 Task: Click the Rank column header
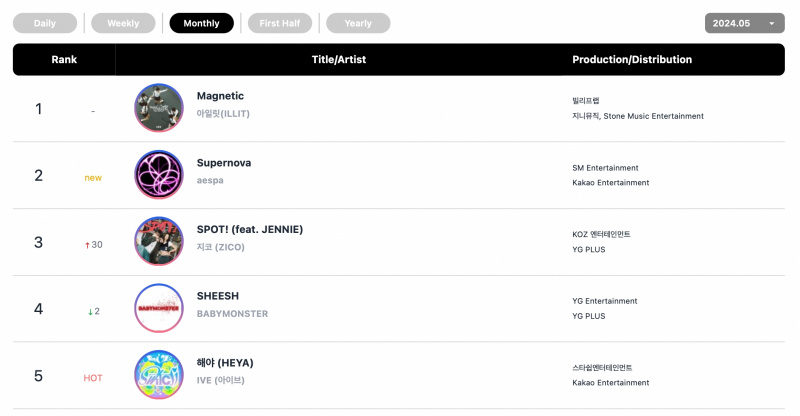pos(64,59)
